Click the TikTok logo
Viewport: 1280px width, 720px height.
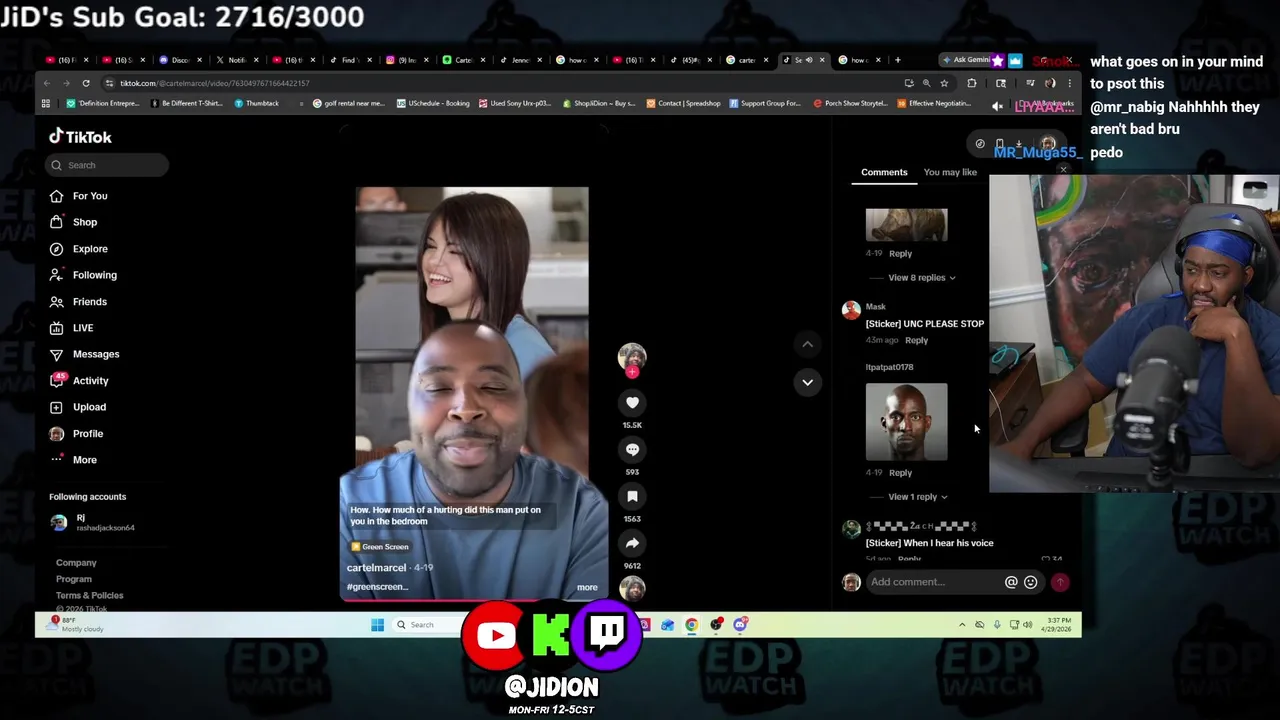81,137
